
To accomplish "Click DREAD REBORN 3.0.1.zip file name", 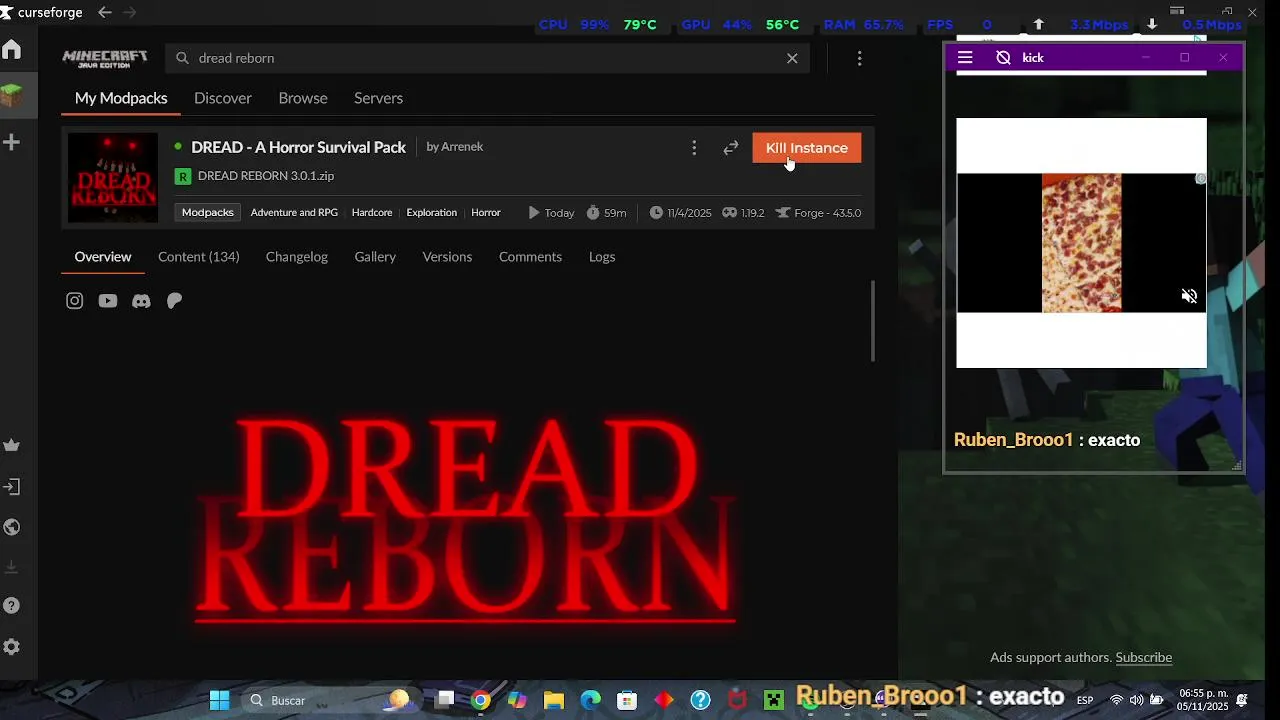I will pyautogui.click(x=266, y=176).
